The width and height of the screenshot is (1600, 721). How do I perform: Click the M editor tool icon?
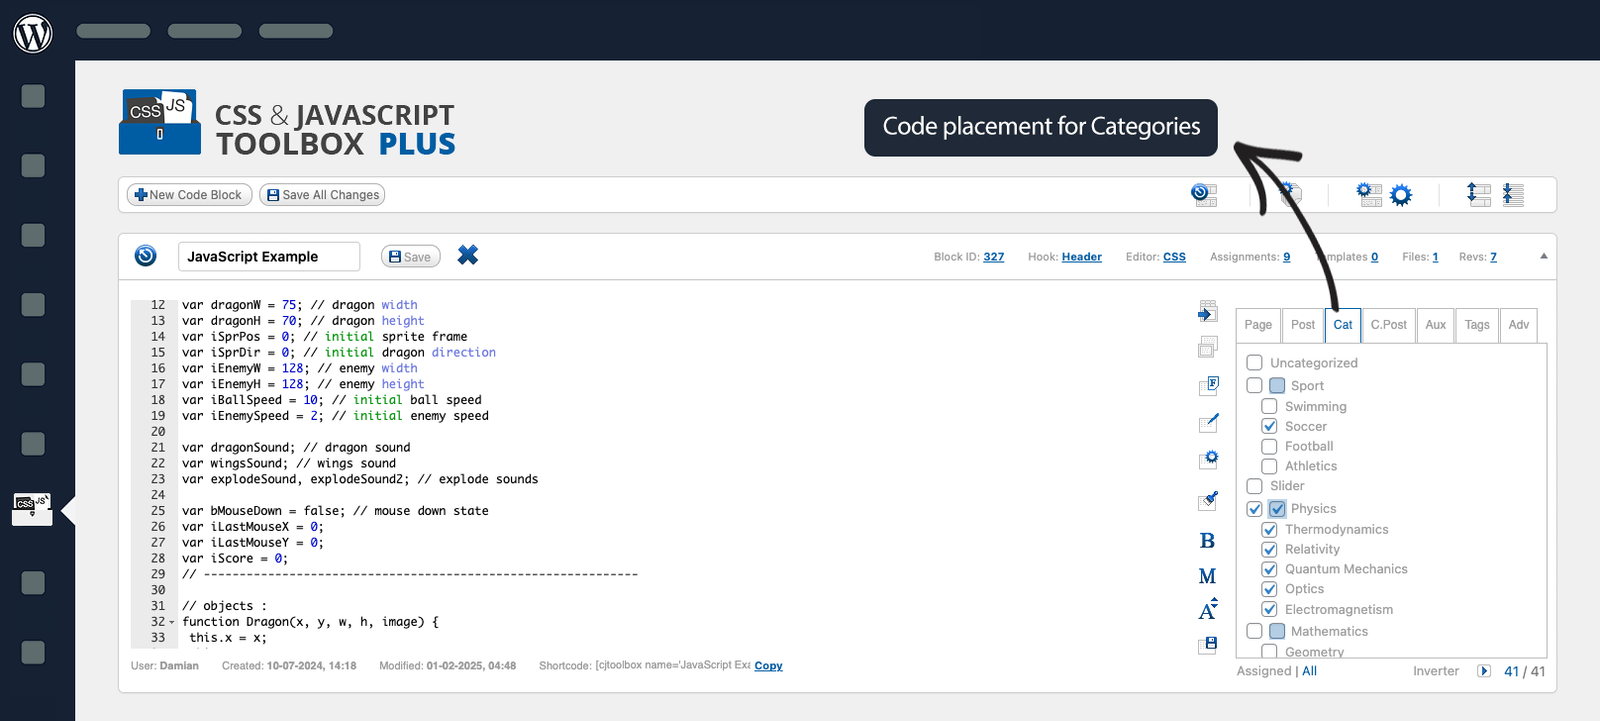coord(1207,576)
